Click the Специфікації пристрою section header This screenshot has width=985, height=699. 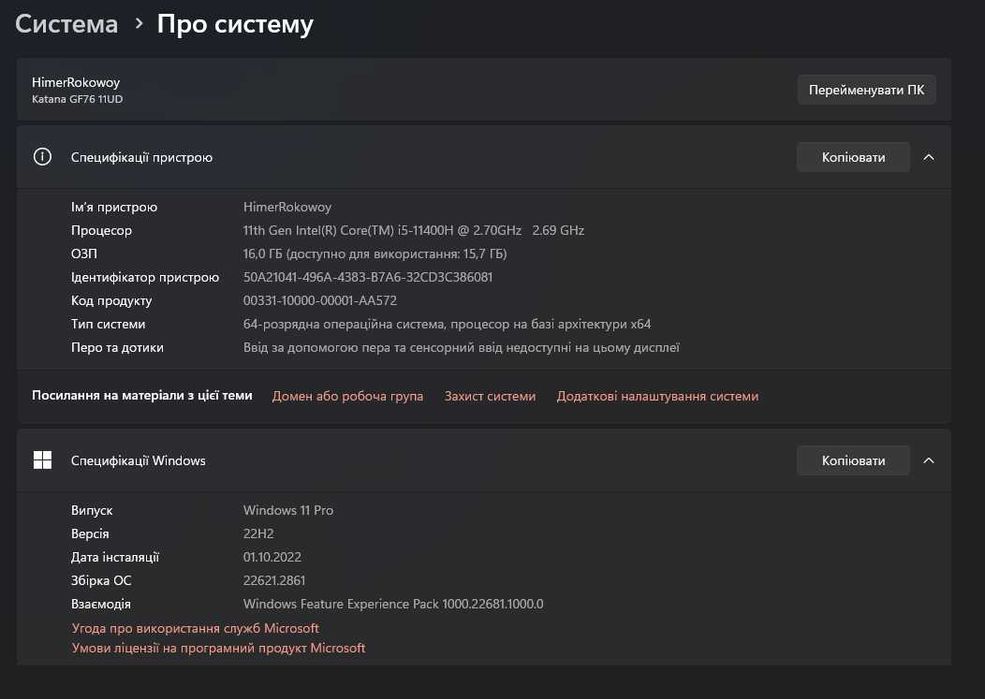141,157
